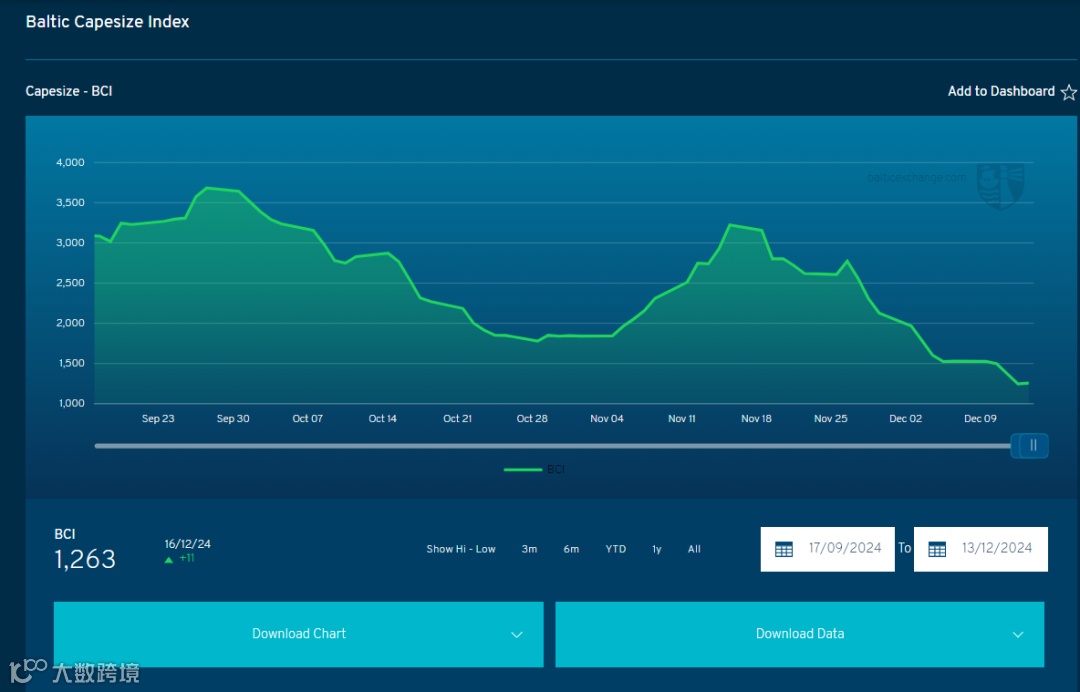This screenshot has height=692, width=1080.
Task: Click the Capesize - BCI chart title
Action: [69, 92]
